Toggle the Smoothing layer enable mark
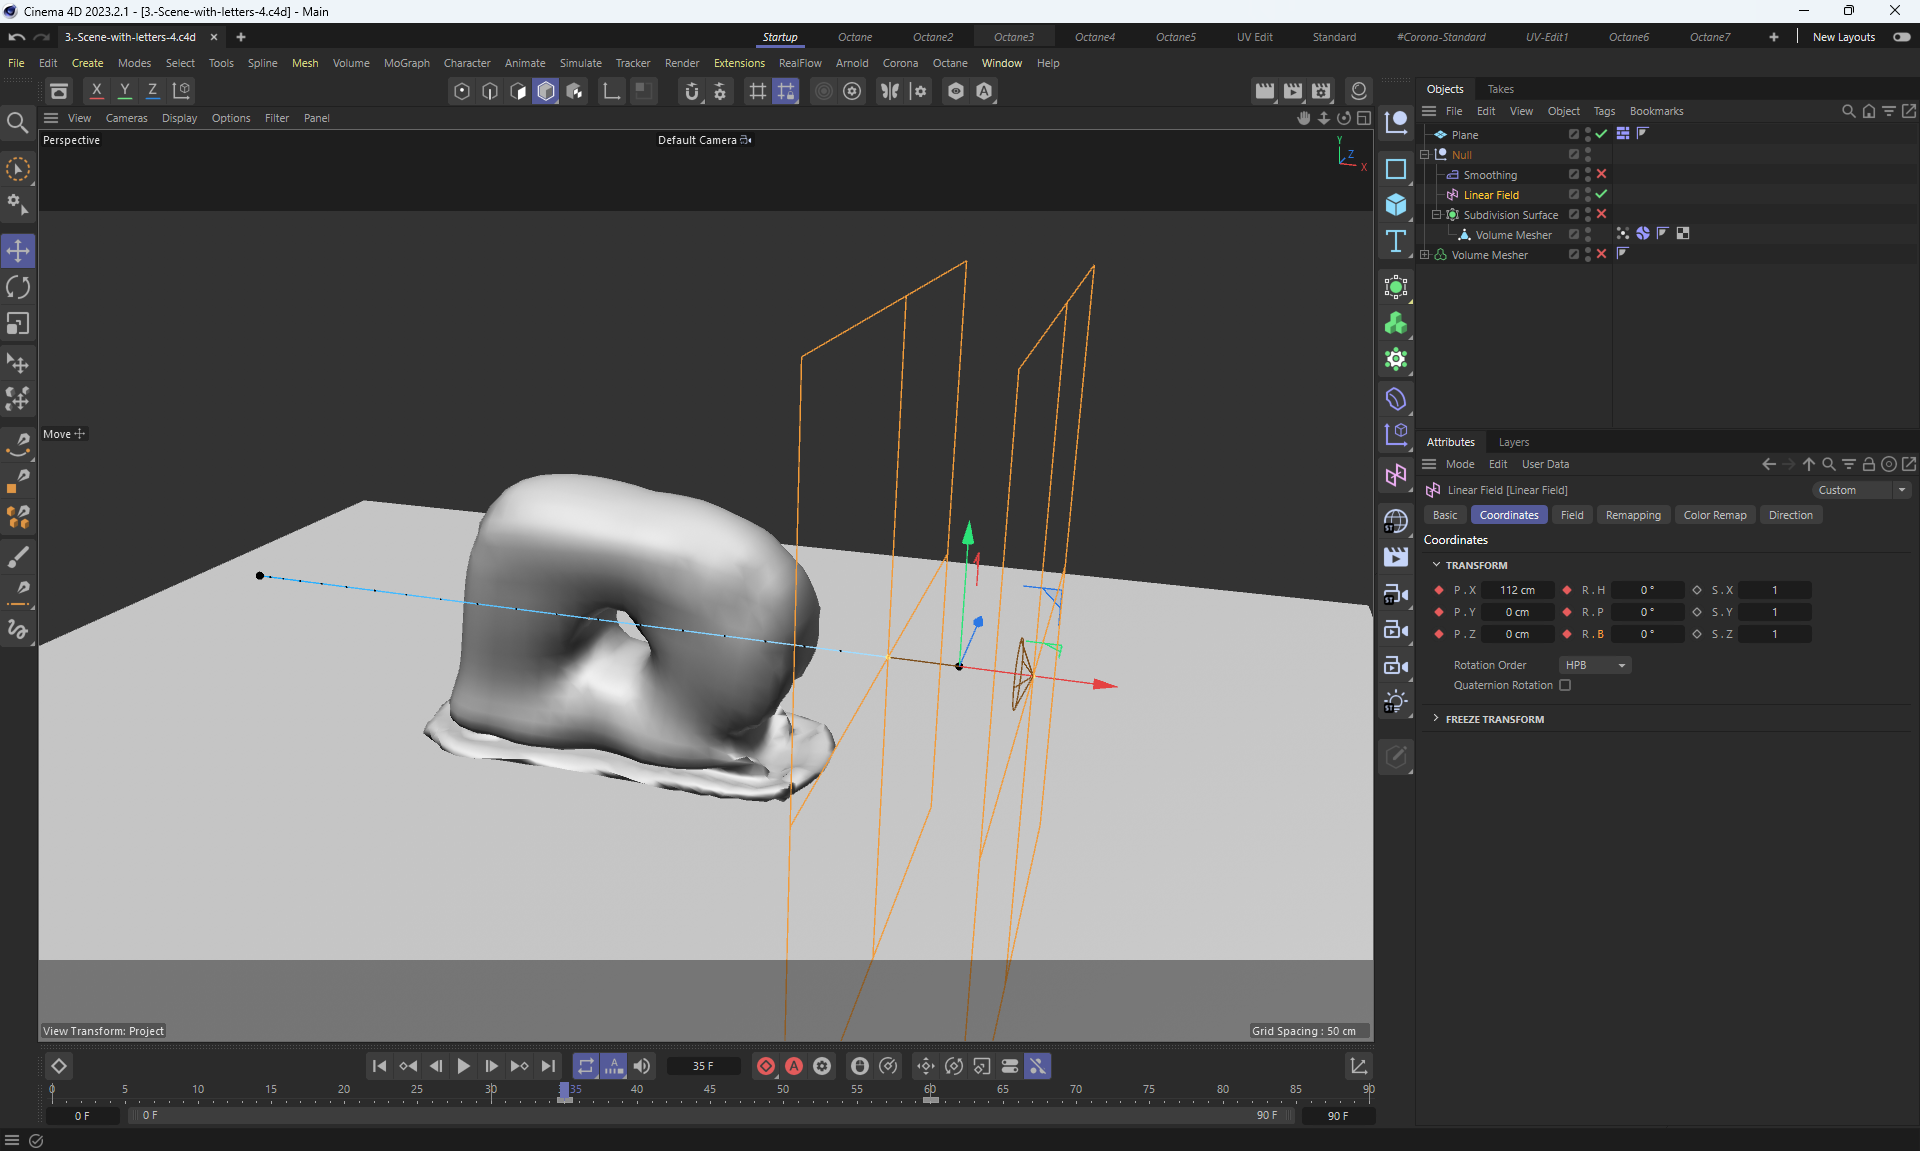Image resolution: width=1920 pixels, height=1151 pixels. (x=1601, y=174)
